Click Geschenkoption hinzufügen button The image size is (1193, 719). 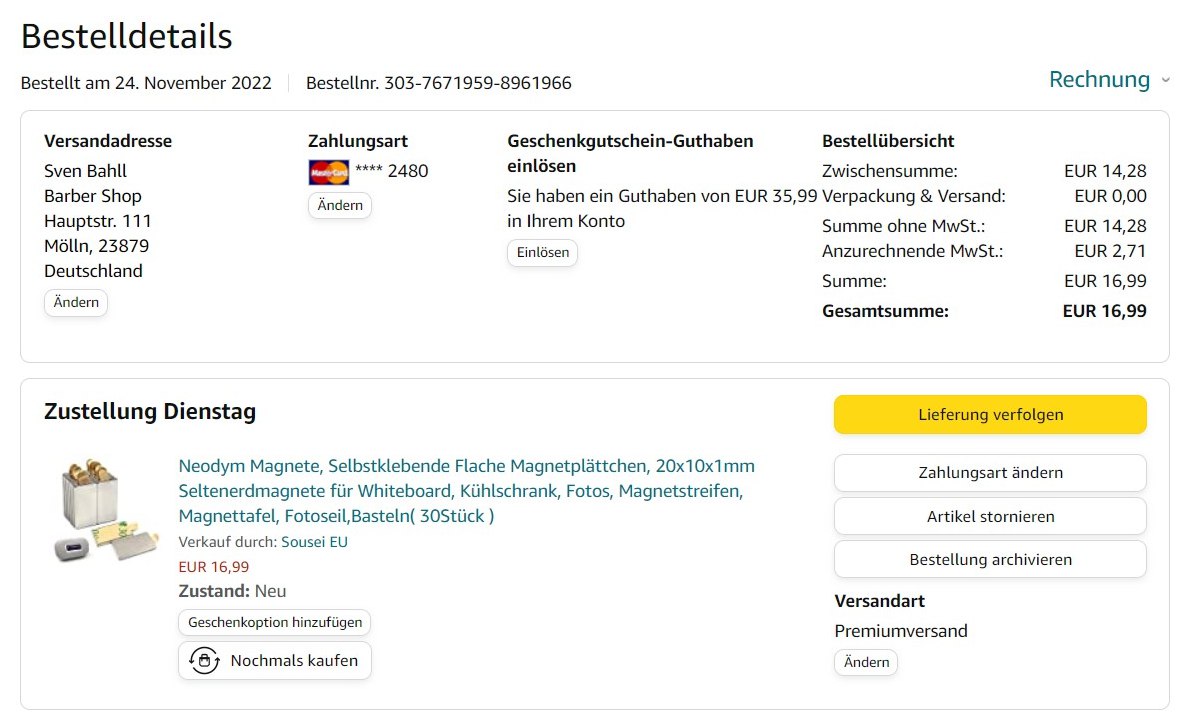[275, 623]
